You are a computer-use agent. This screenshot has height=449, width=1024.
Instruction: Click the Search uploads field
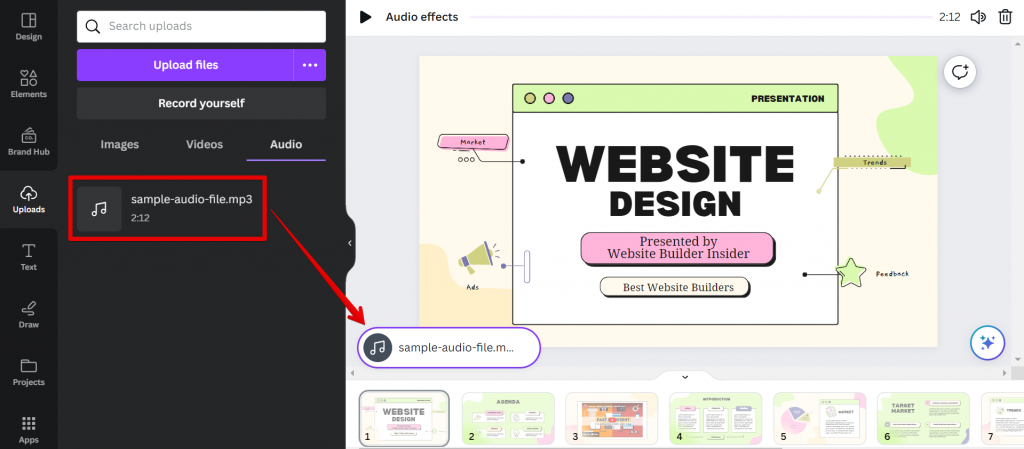(x=201, y=27)
